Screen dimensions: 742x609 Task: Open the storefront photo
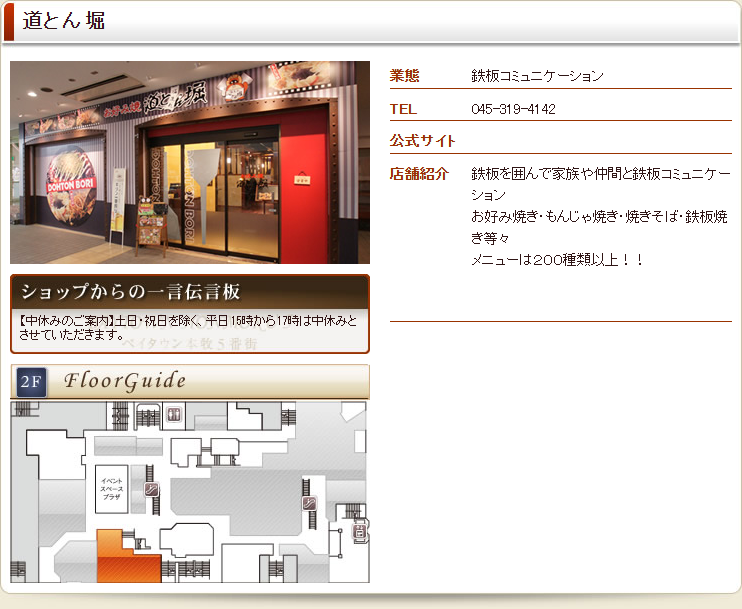(190, 162)
